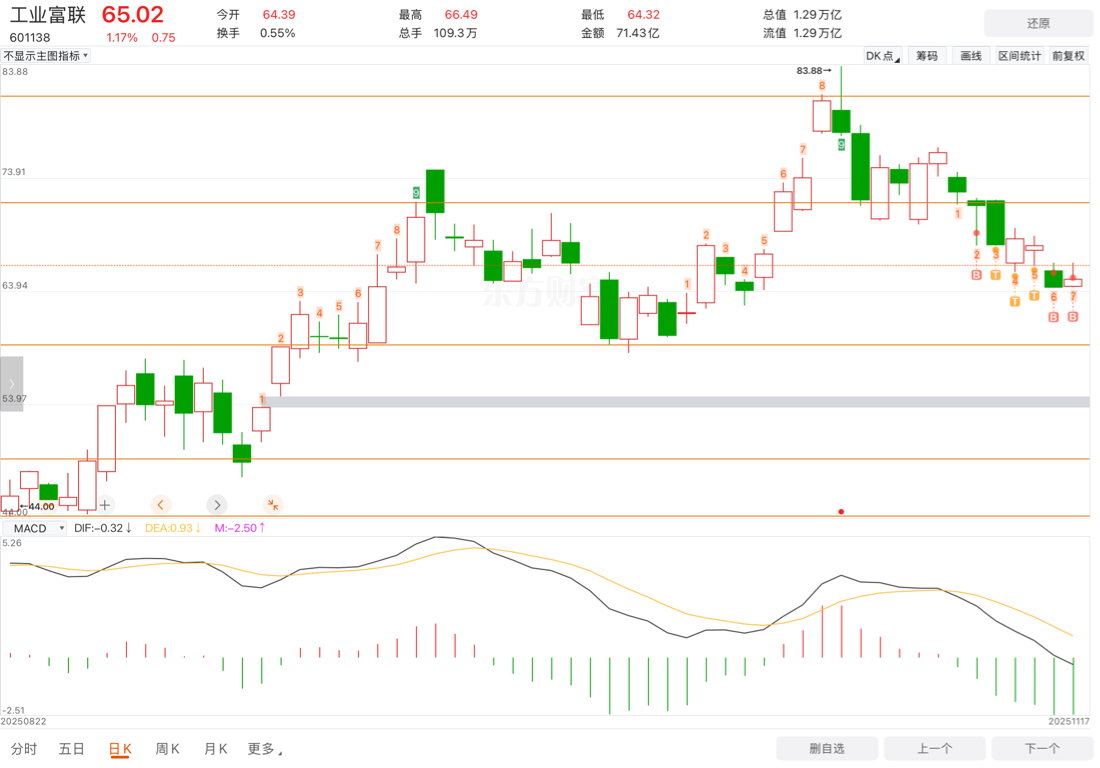Click the T signal marker under count 3
Viewport: 1100px width, 768px height.
click(995, 275)
